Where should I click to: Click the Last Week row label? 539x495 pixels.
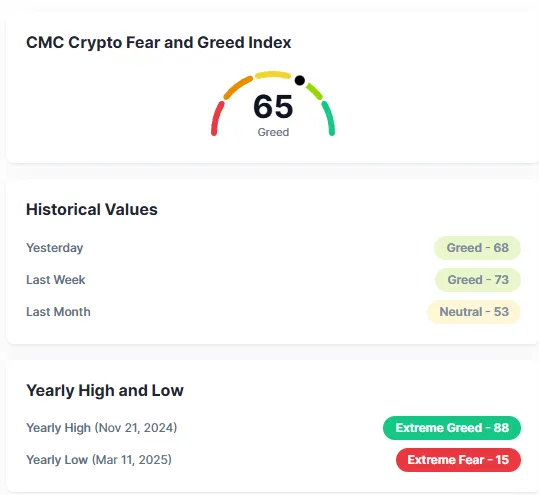click(x=56, y=280)
